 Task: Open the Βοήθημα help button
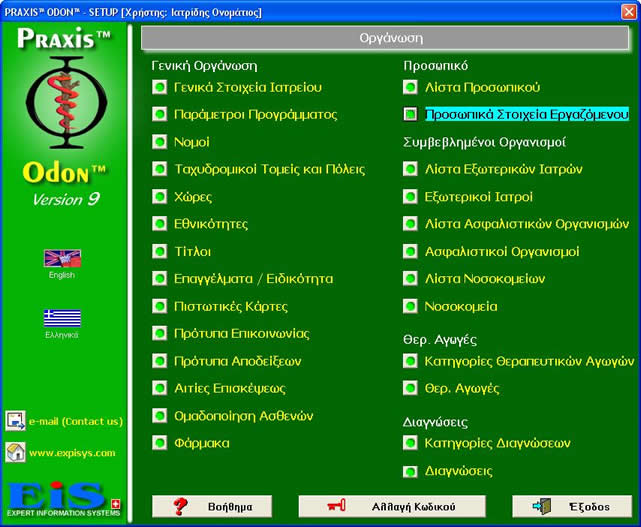[x=211, y=506]
